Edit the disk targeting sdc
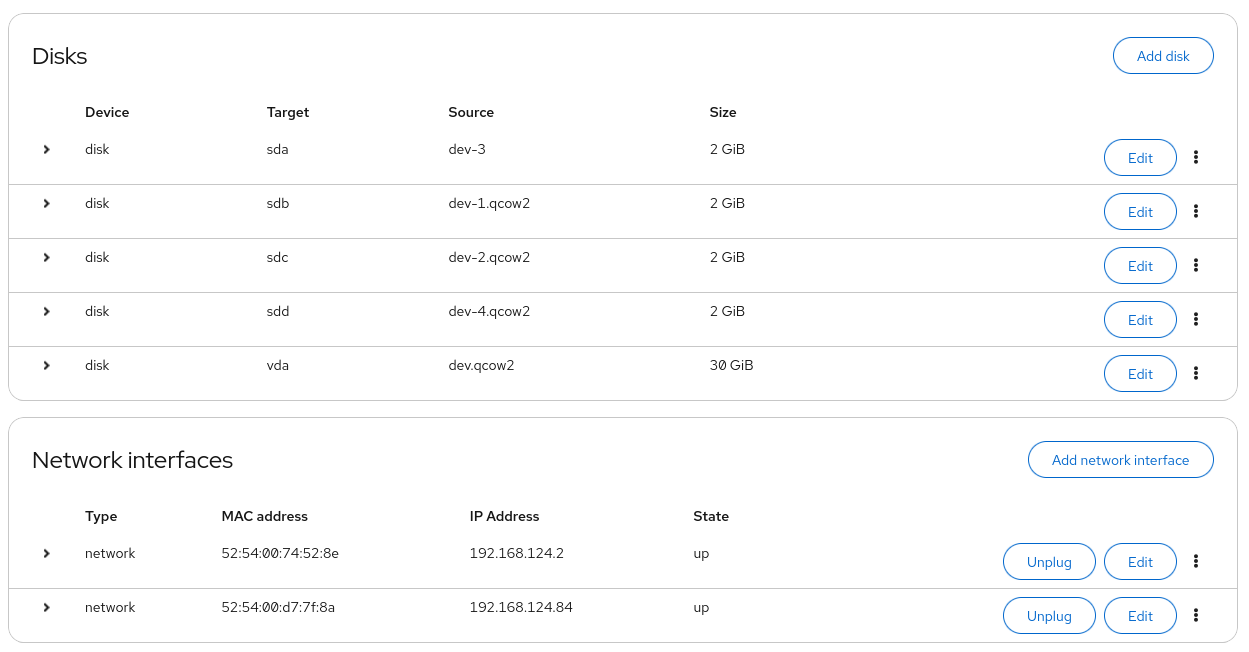The width and height of the screenshot is (1249, 652). click(1140, 265)
